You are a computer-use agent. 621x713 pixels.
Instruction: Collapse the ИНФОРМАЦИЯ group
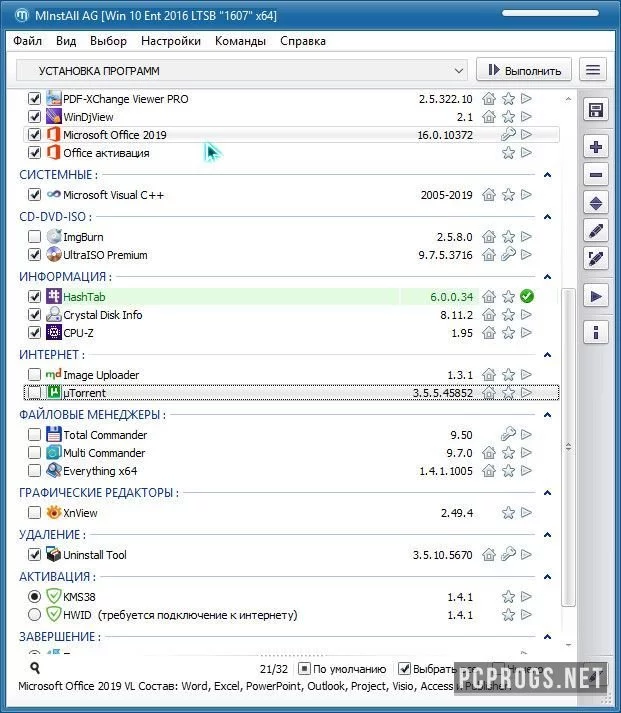click(x=547, y=277)
